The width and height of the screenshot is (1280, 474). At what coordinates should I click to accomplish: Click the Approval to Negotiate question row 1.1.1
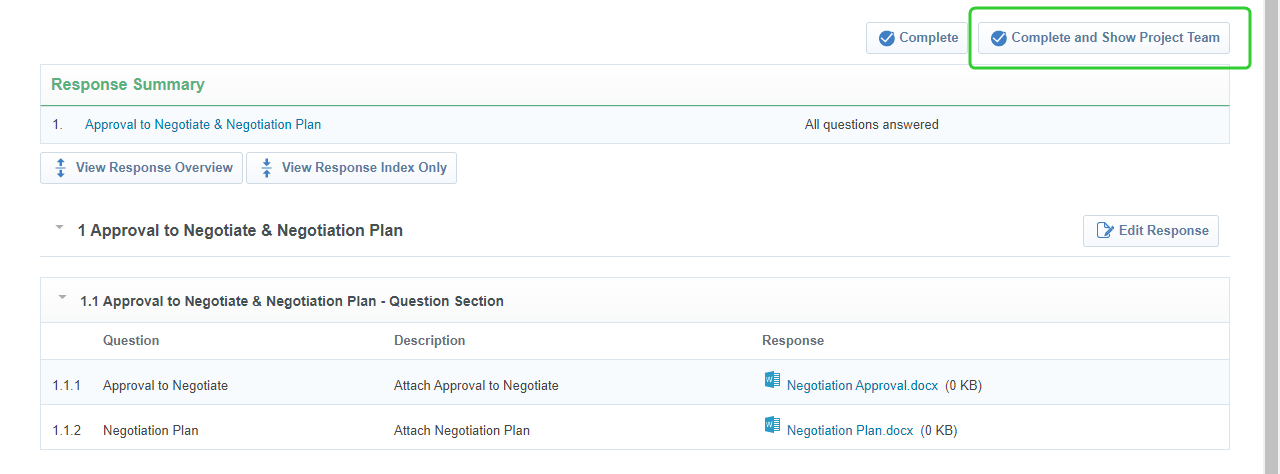(x=165, y=386)
